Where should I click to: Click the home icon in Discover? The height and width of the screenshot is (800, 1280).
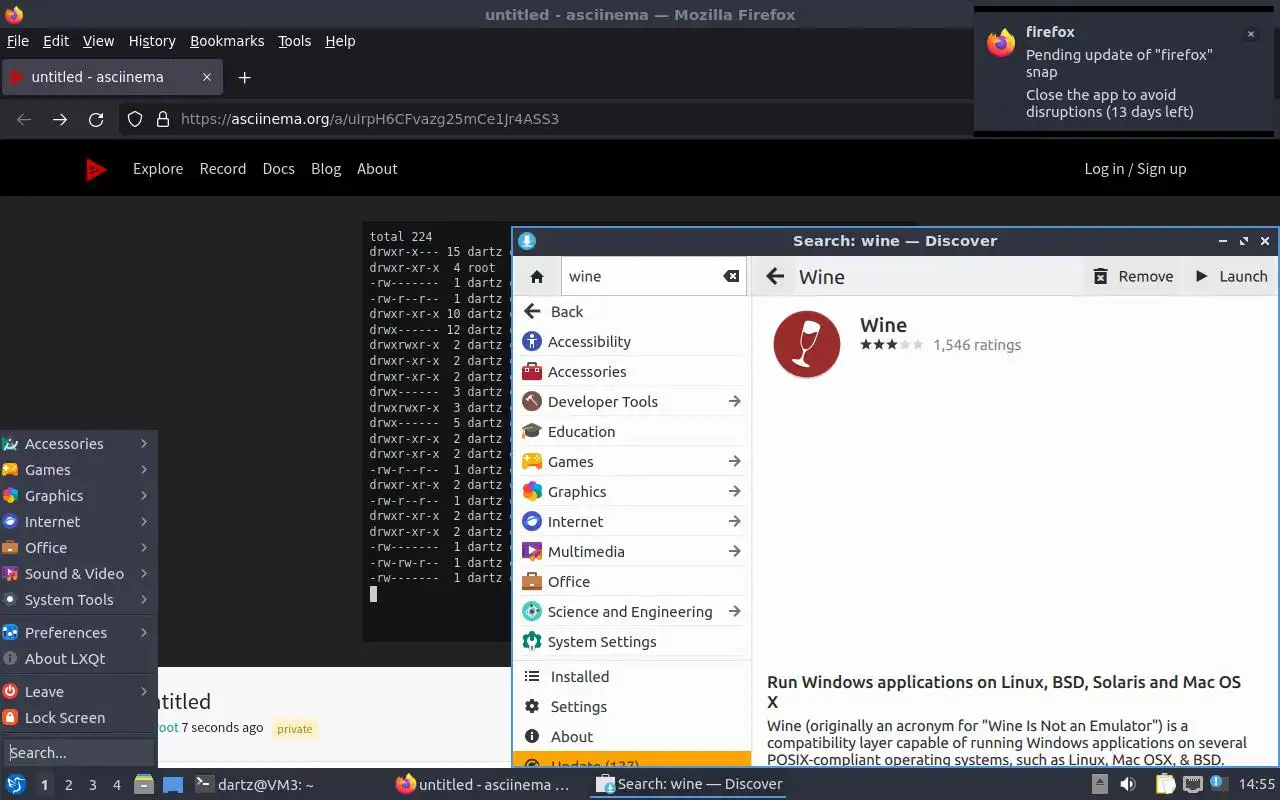(537, 277)
